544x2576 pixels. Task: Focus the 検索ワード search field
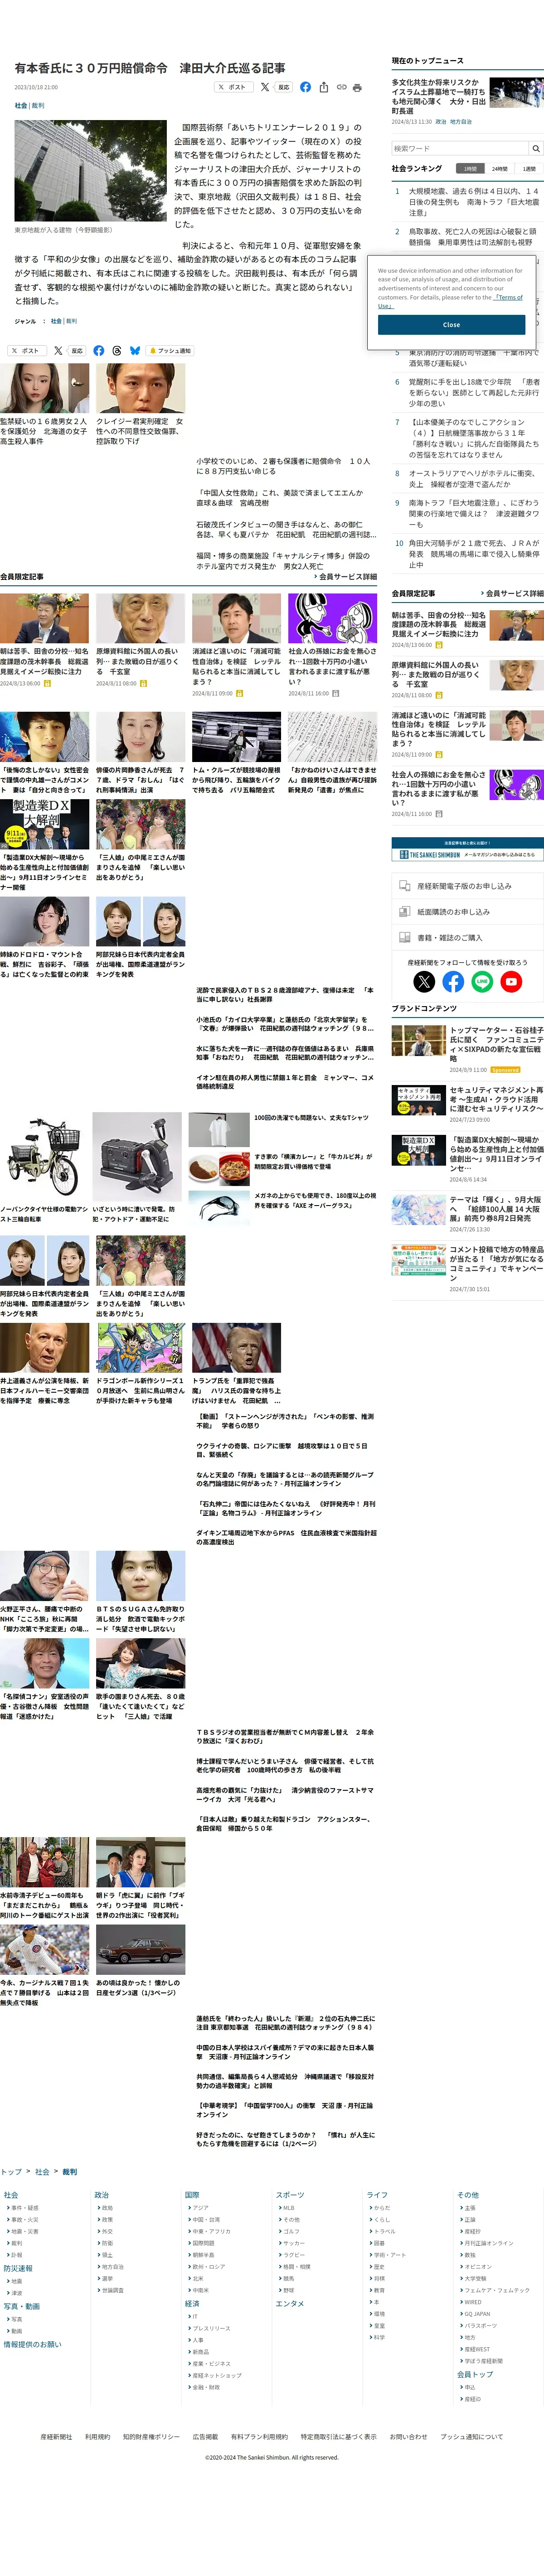[x=460, y=148]
